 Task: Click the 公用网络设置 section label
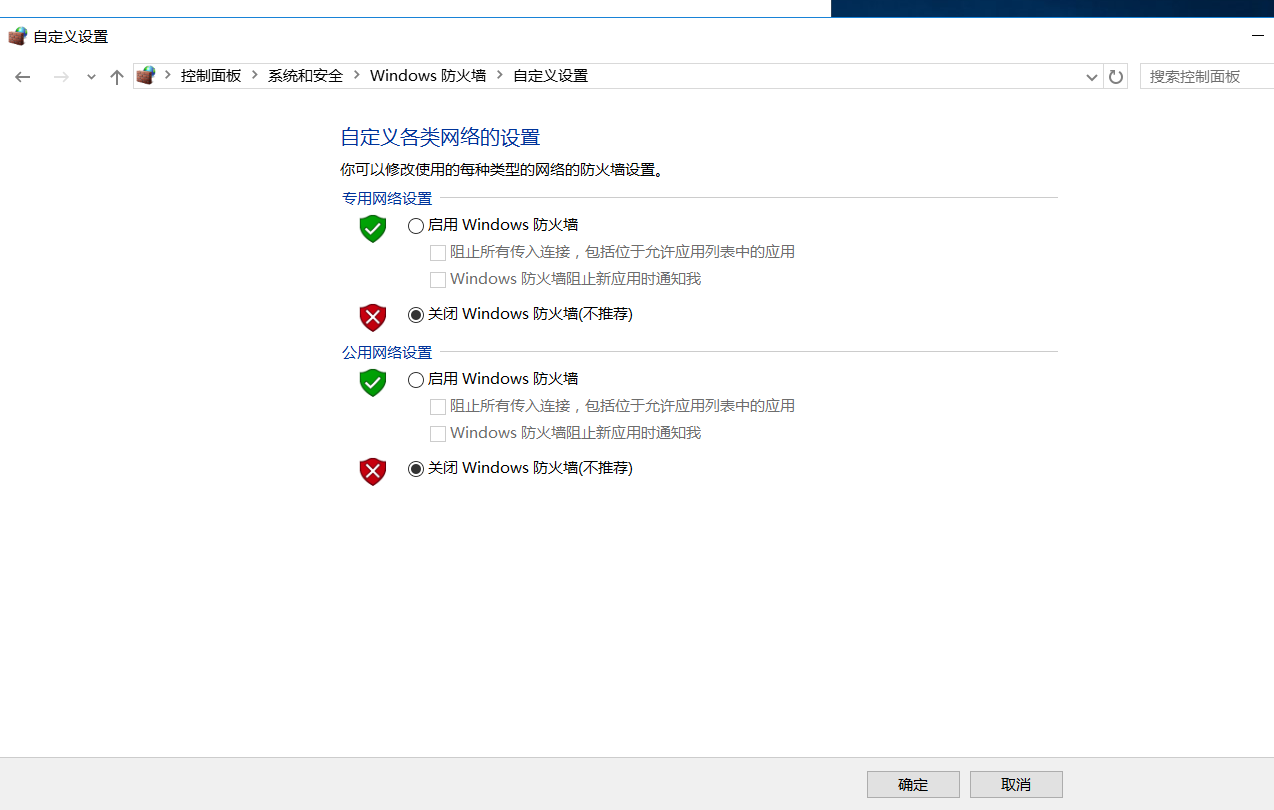[387, 352]
